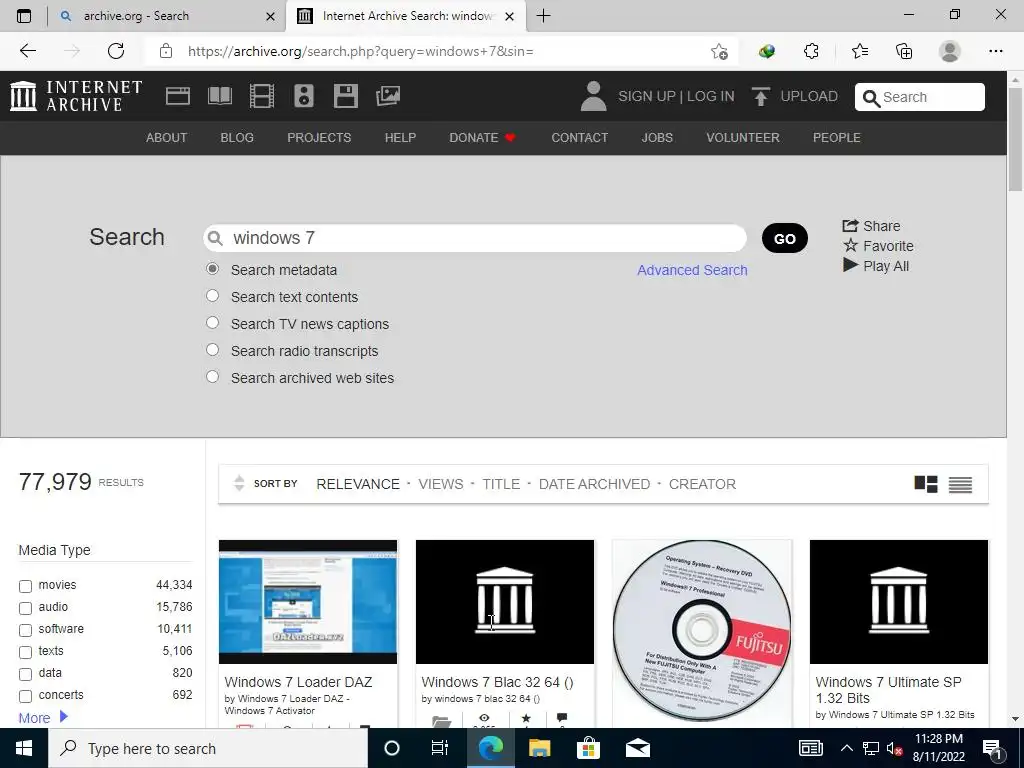The image size is (1024, 768).
Task: Open Edge settings and more menu
Action: click(995, 51)
